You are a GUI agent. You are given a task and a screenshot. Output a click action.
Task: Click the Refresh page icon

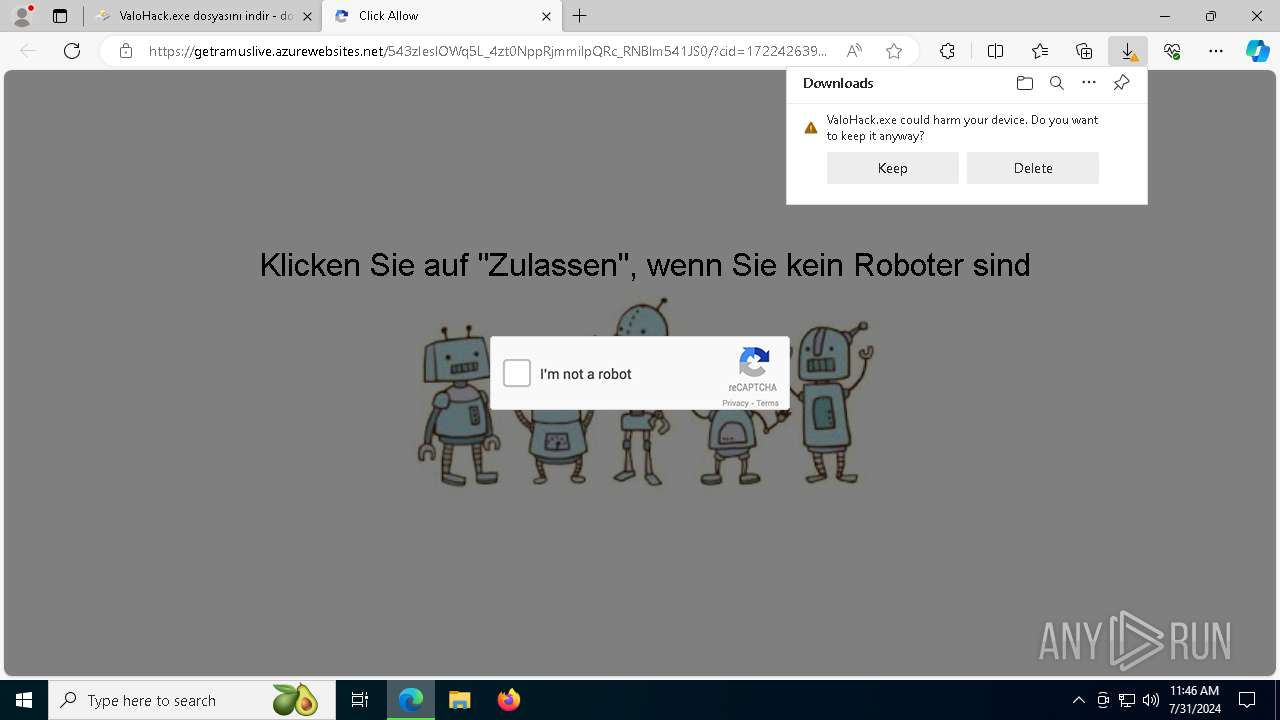(72, 51)
